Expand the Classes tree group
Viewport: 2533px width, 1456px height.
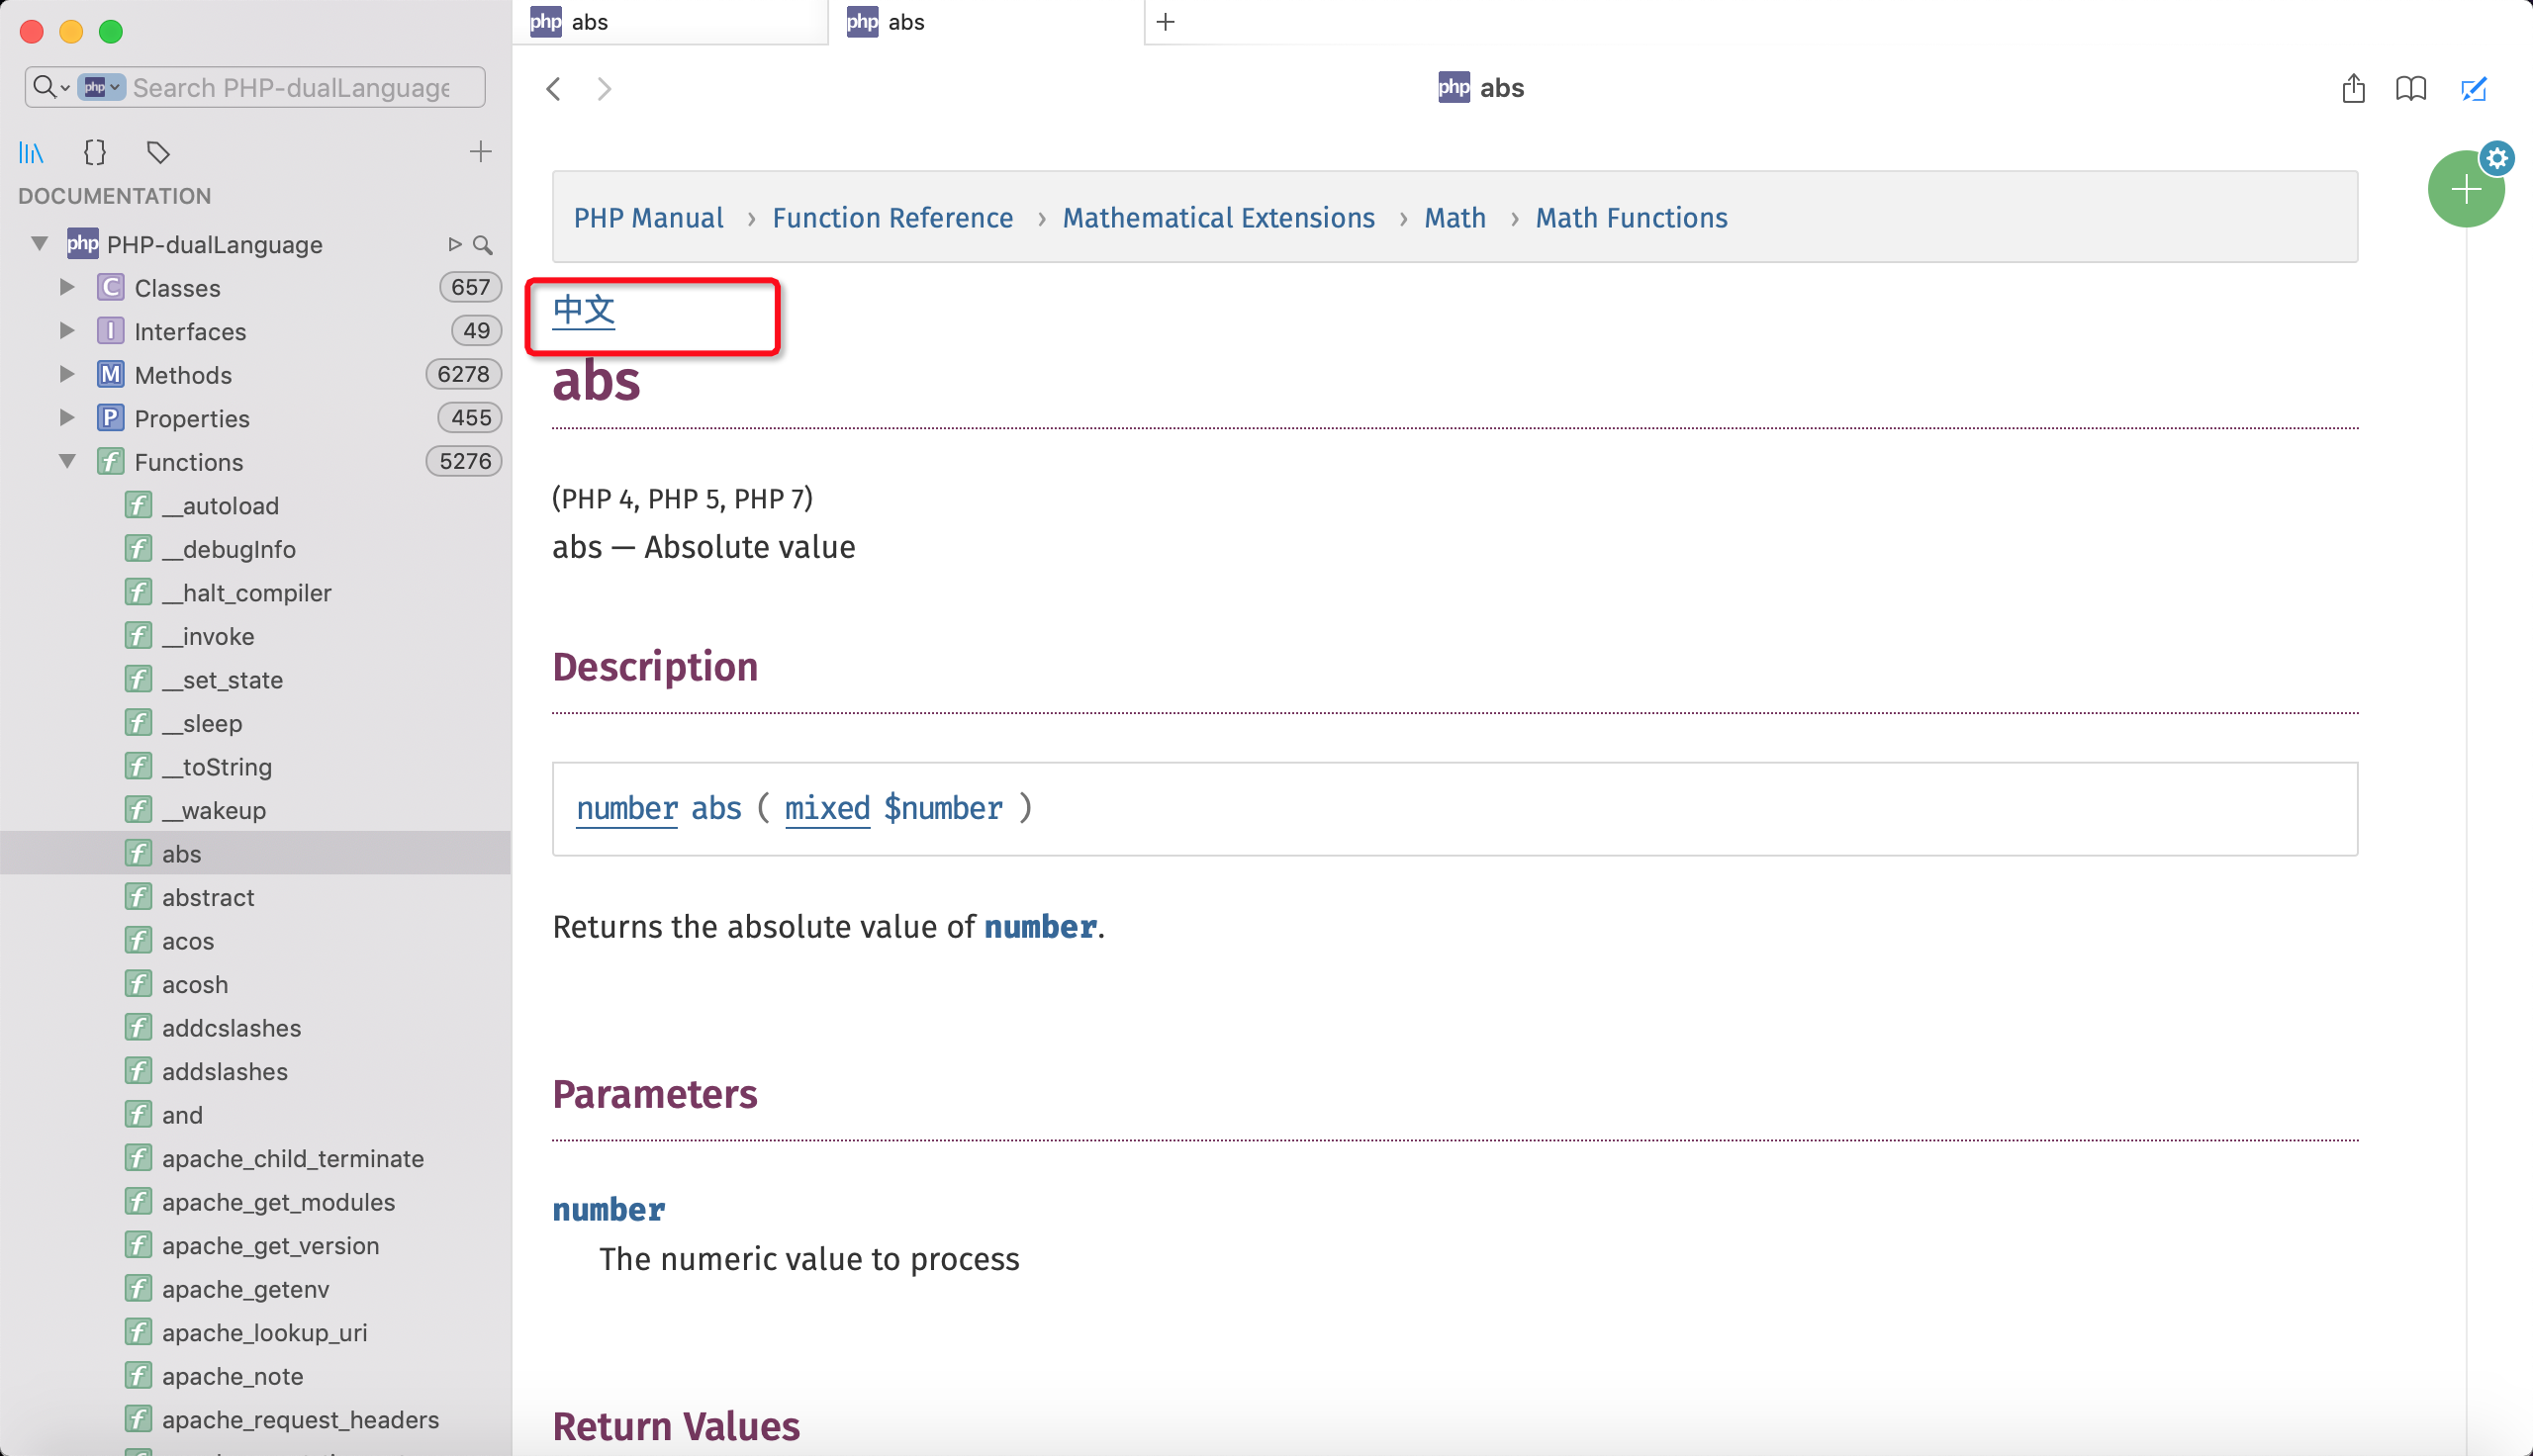point(67,288)
